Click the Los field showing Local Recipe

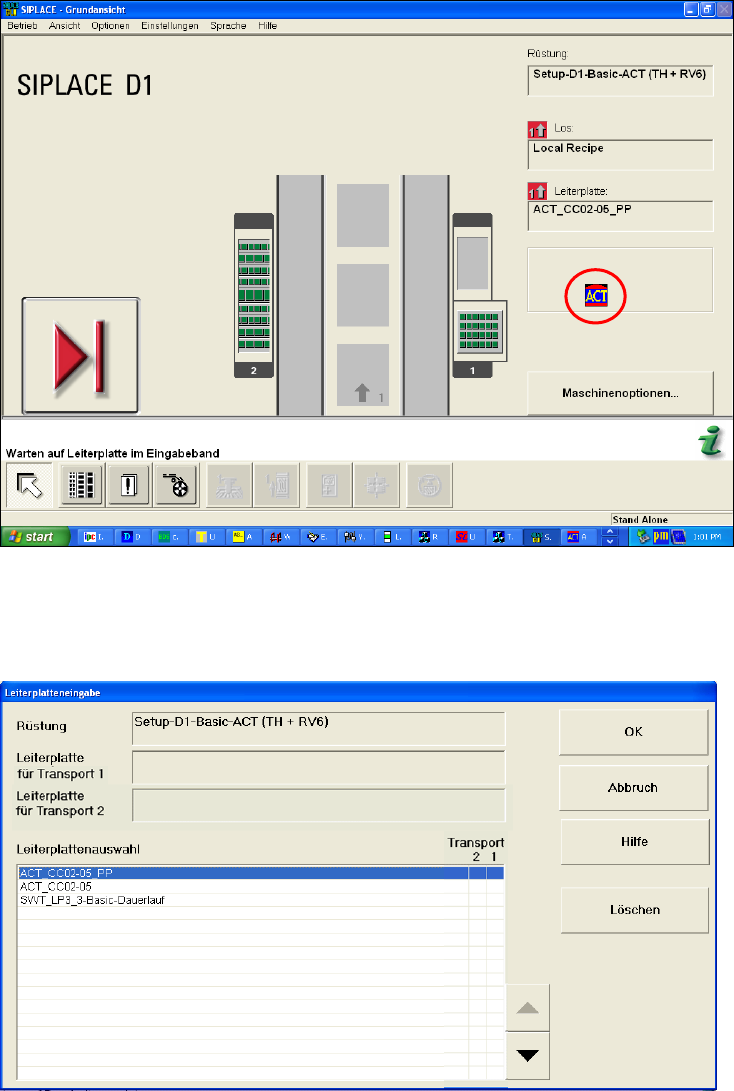tap(621, 154)
